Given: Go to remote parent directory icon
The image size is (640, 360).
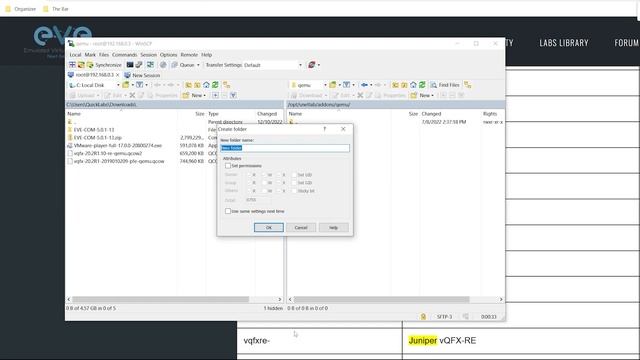Looking at the screenshot, I should point(395,85).
